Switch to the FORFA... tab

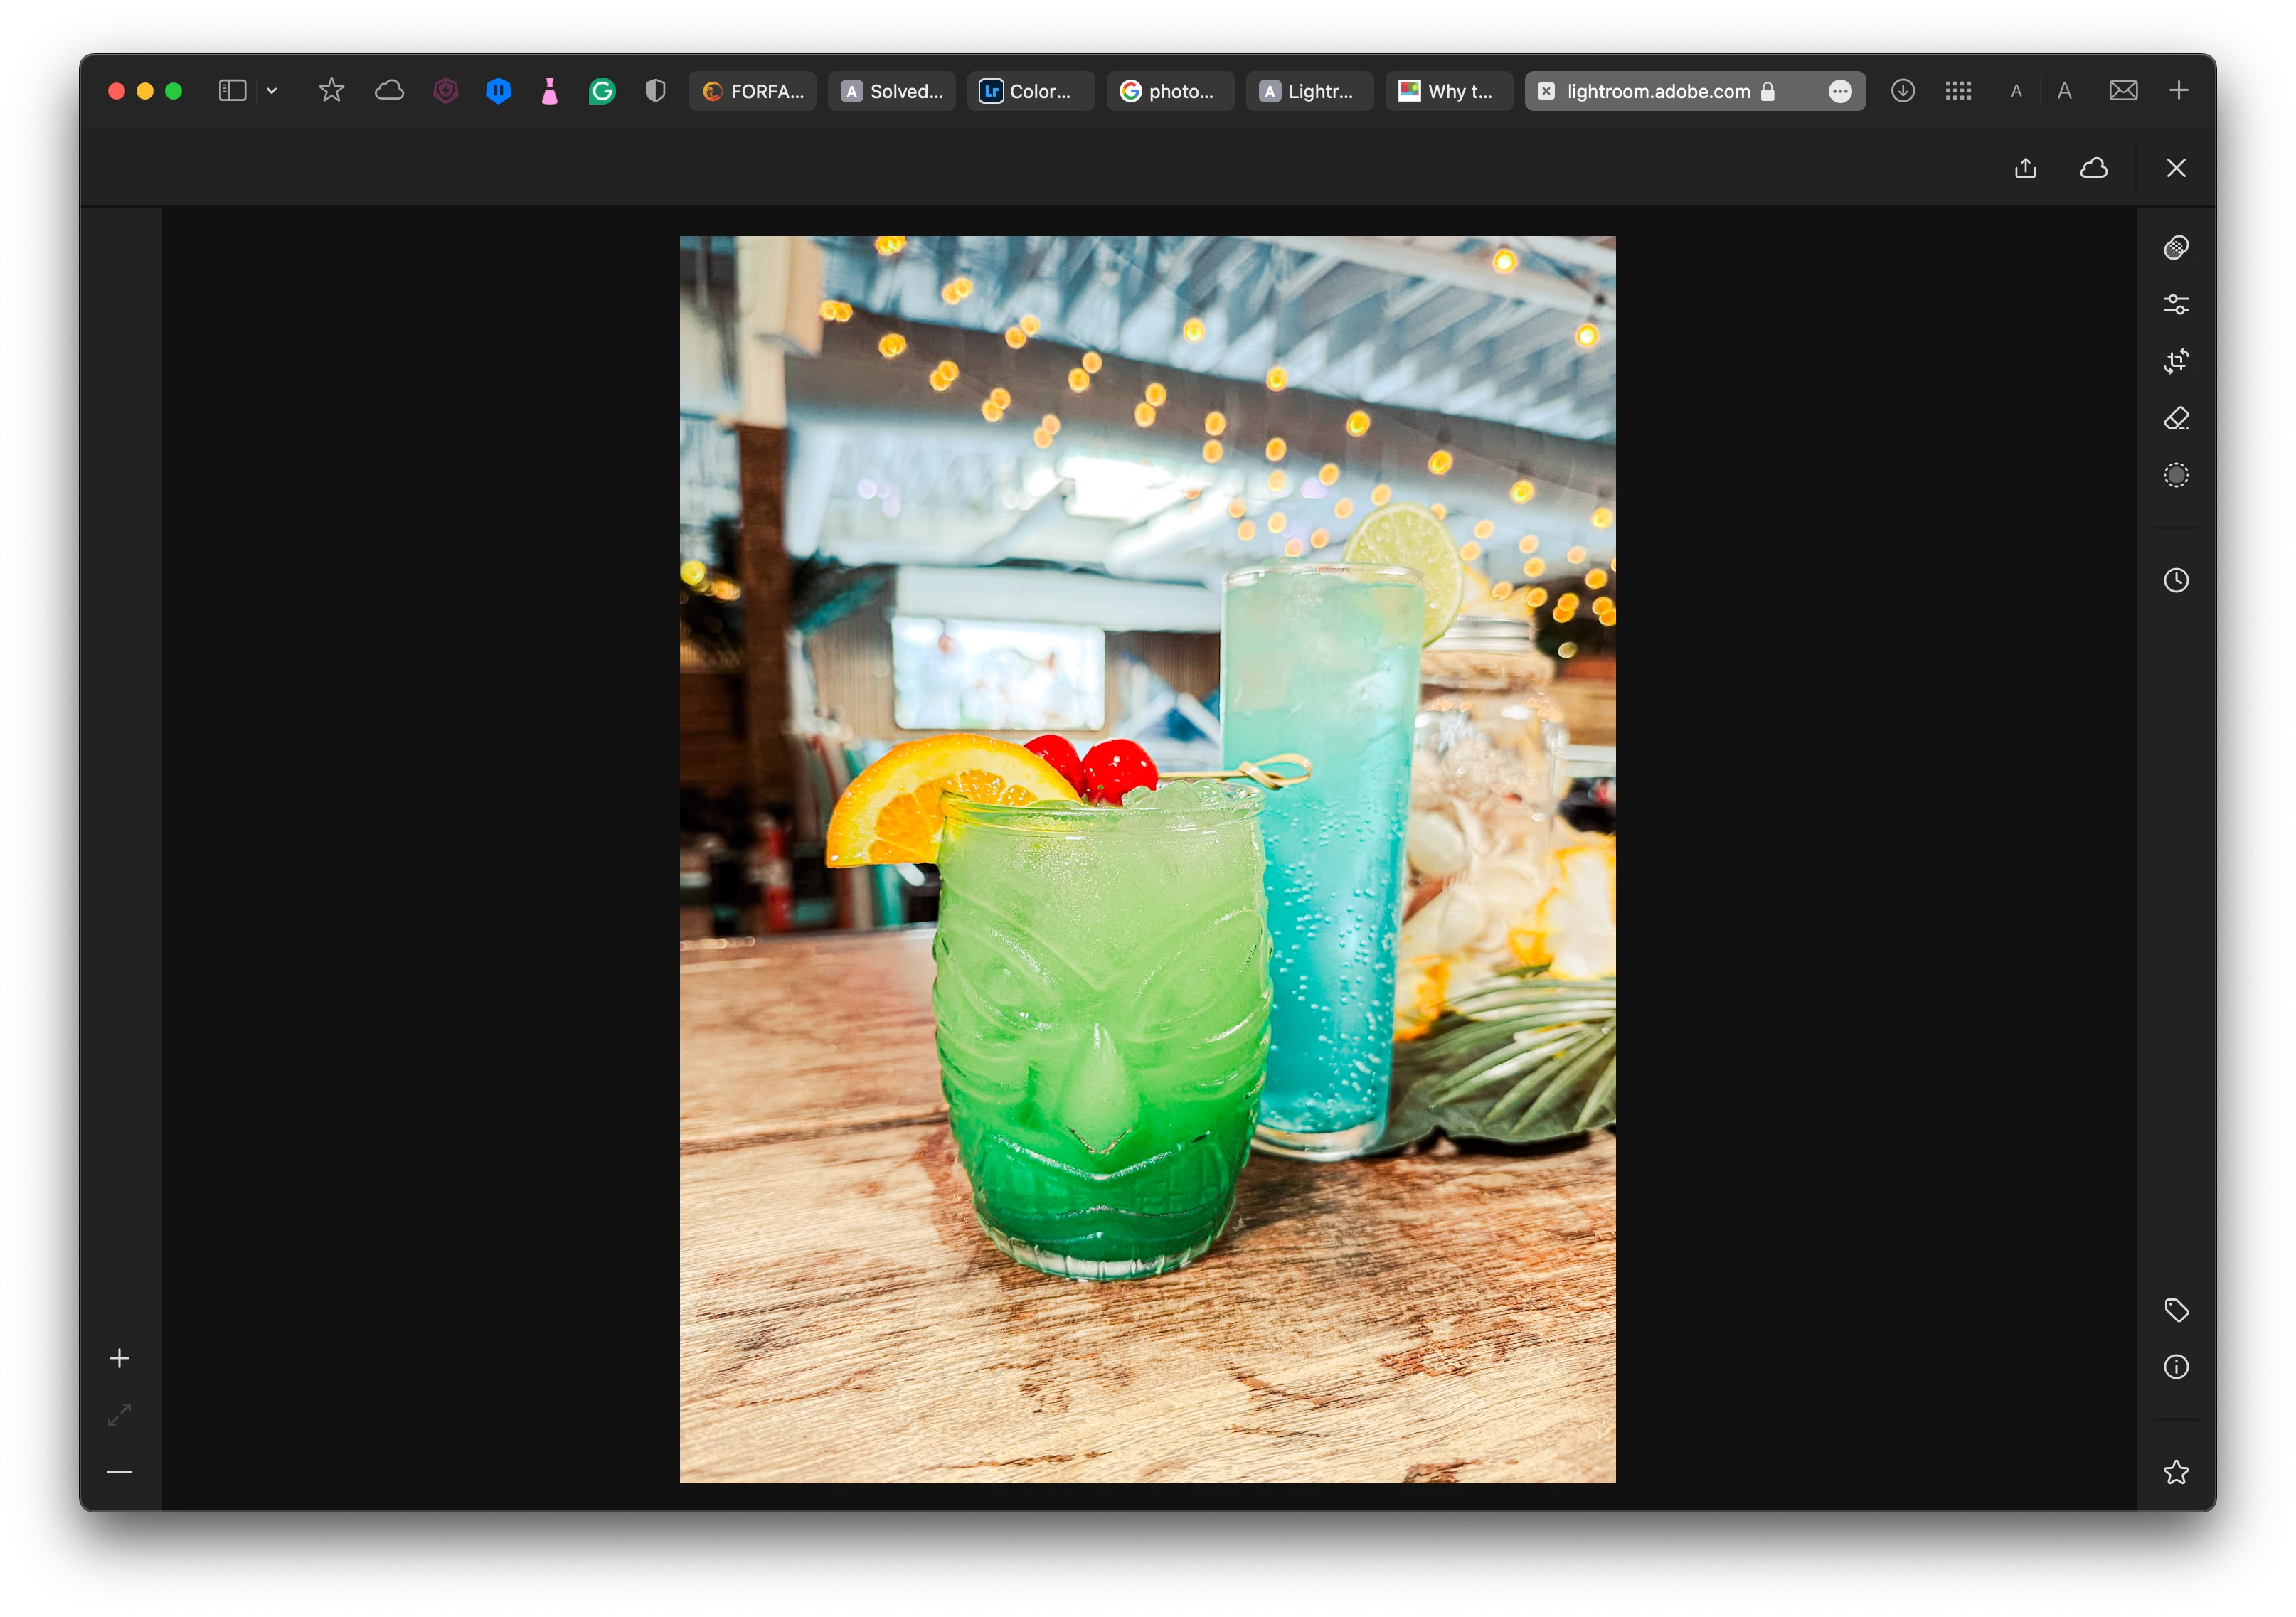point(753,91)
